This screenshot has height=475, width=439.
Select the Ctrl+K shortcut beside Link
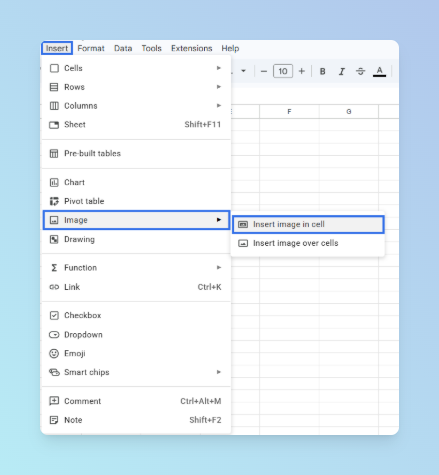209,287
